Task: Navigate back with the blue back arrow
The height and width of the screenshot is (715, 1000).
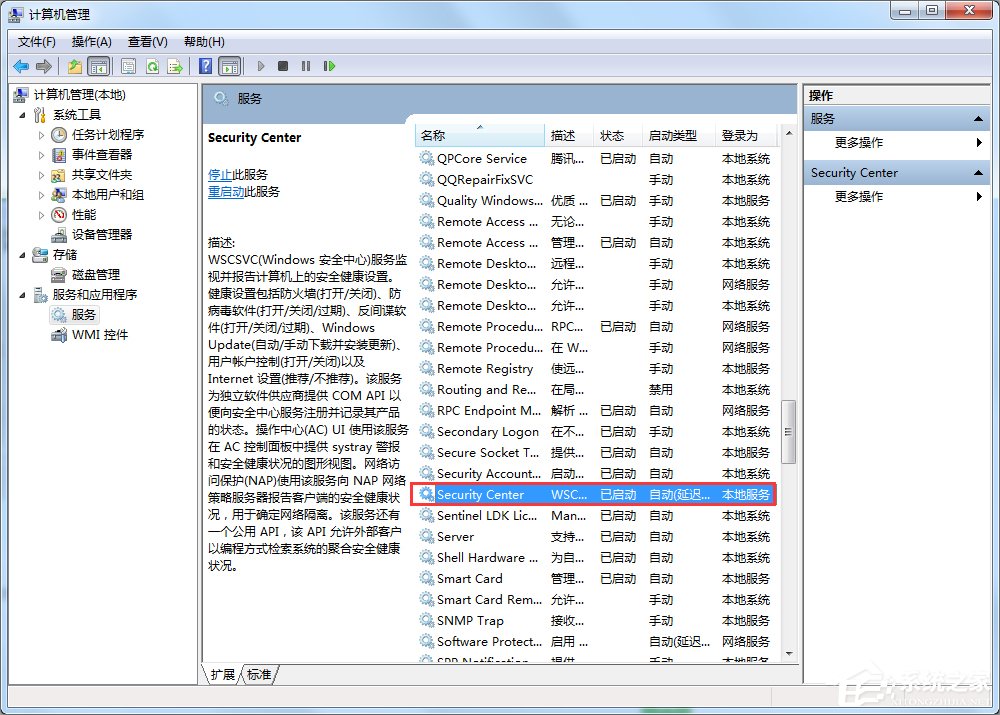Action: (x=20, y=66)
